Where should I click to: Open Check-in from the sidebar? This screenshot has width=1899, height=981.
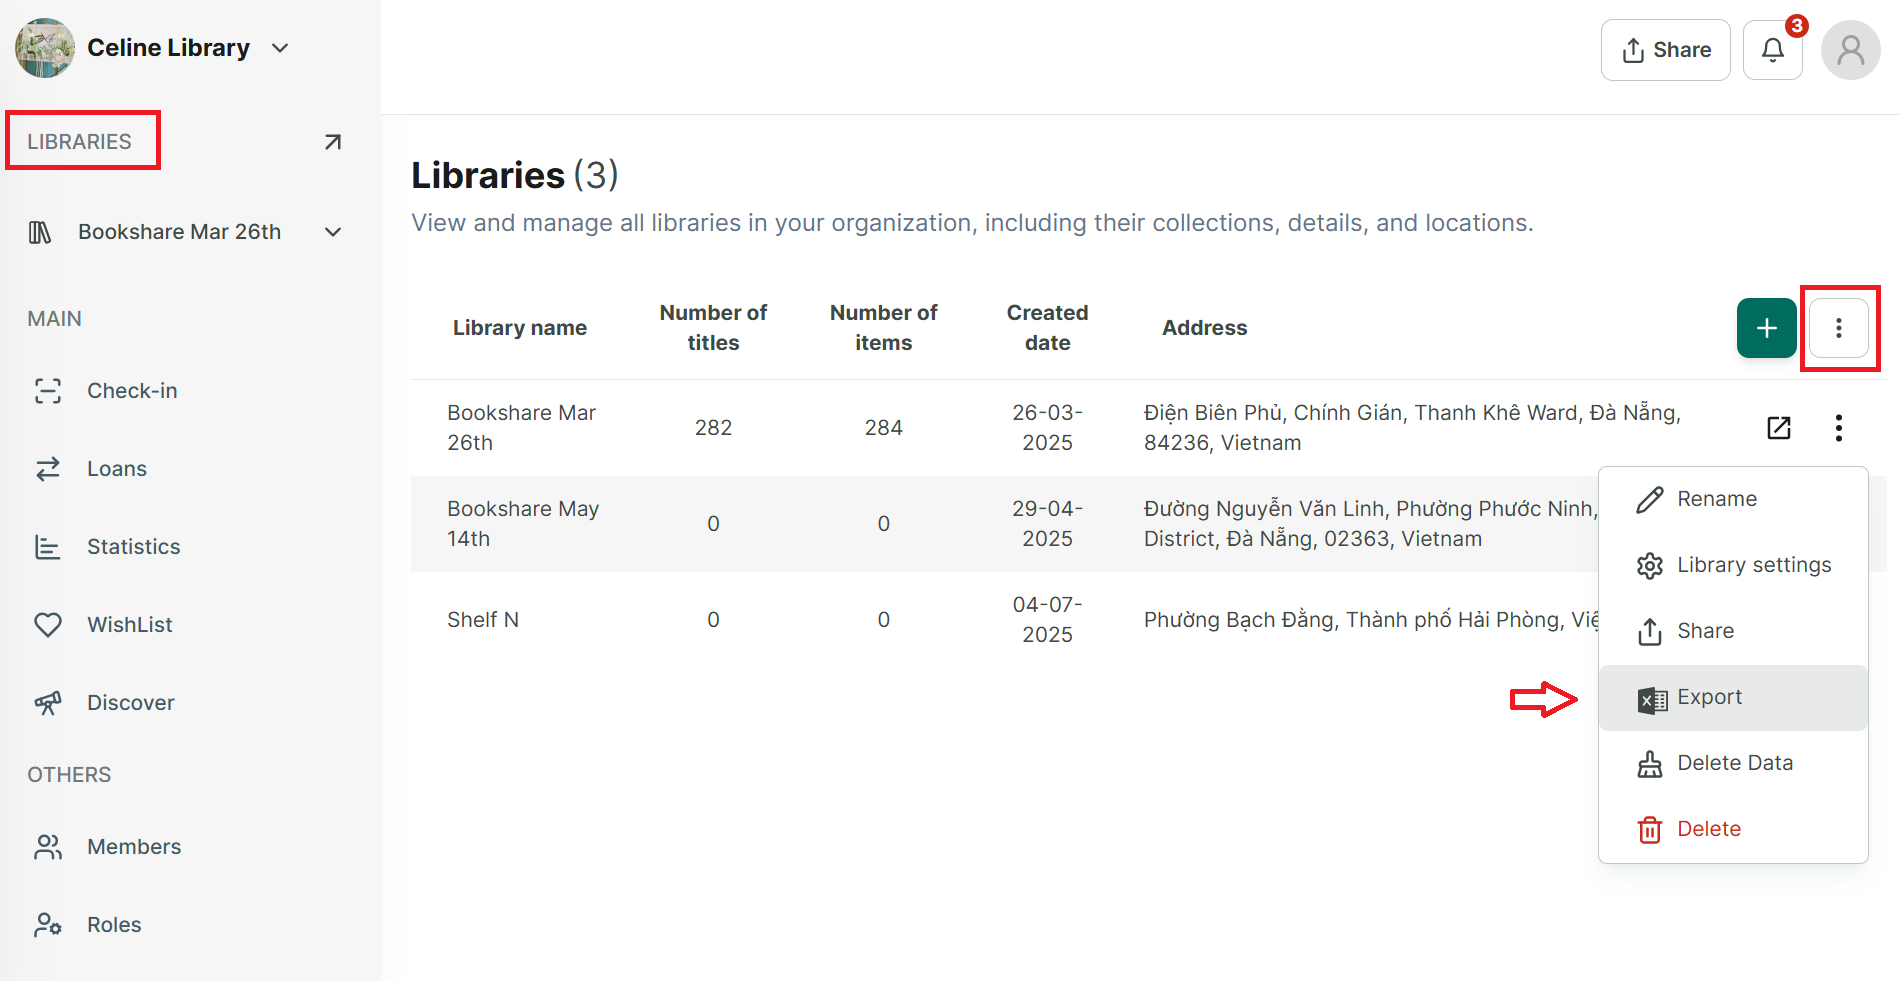click(132, 391)
